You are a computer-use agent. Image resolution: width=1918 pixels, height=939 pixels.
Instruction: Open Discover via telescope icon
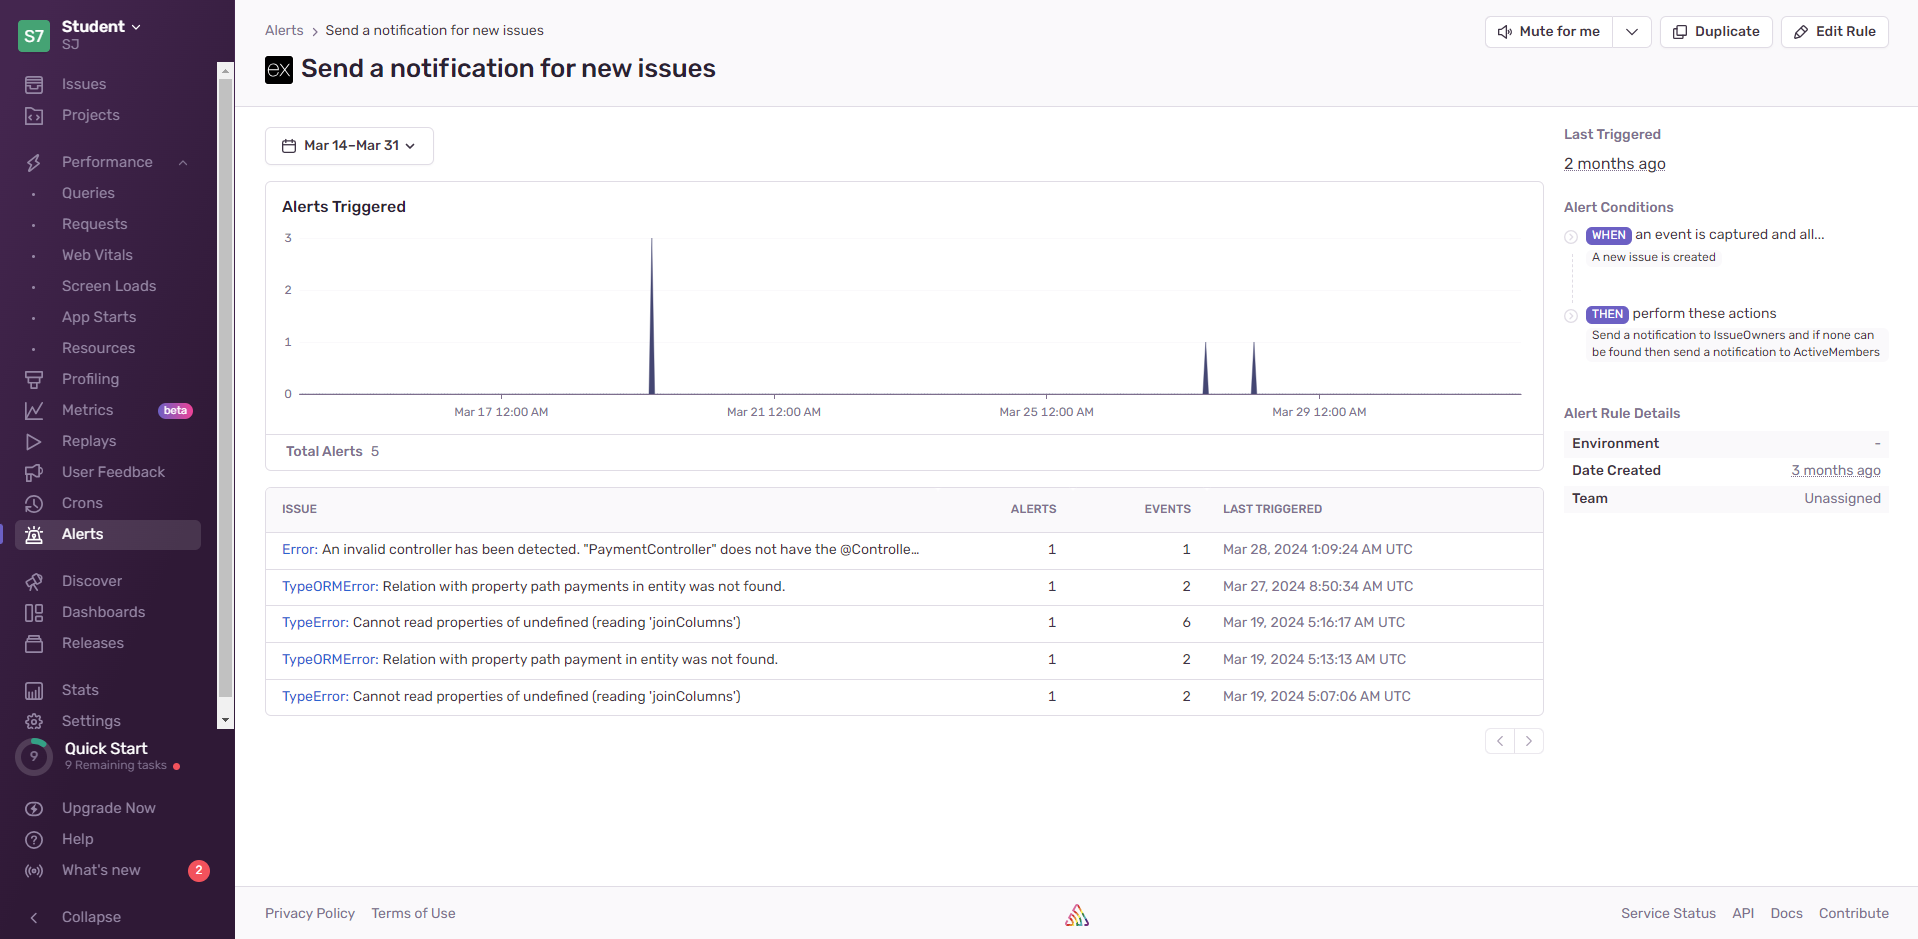(34, 582)
